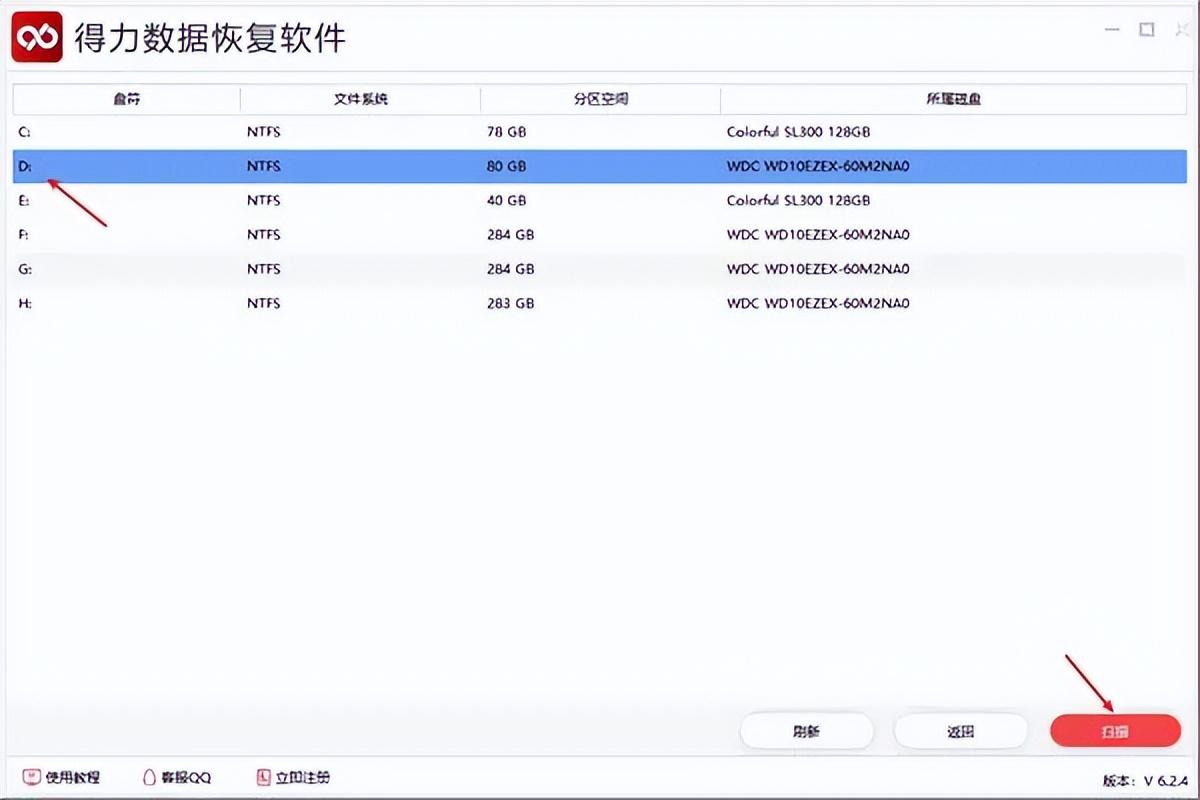Image resolution: width=1200 pixels, height=800 pixels.
Task: Select the E: drive letter cell
Action: pos(26,201)
